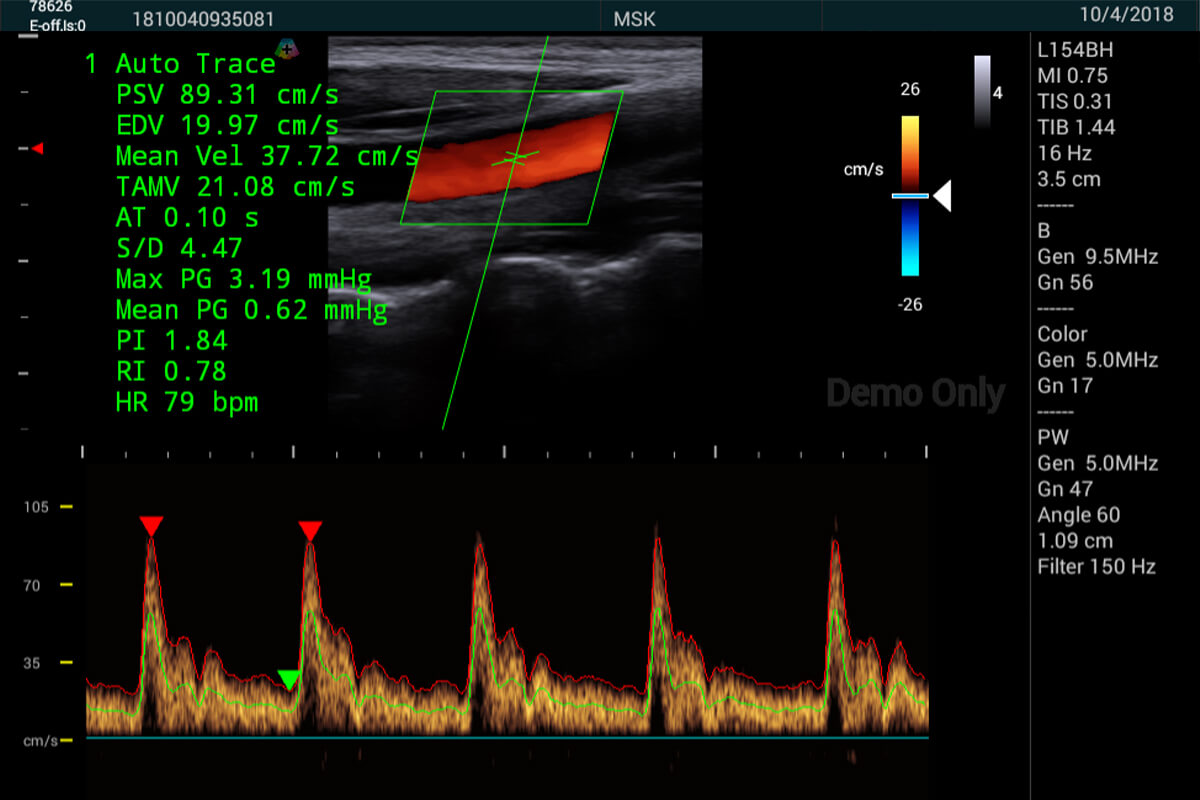
Task: Click the patient ID 1810040935081
Action: (x=203, y=19)
